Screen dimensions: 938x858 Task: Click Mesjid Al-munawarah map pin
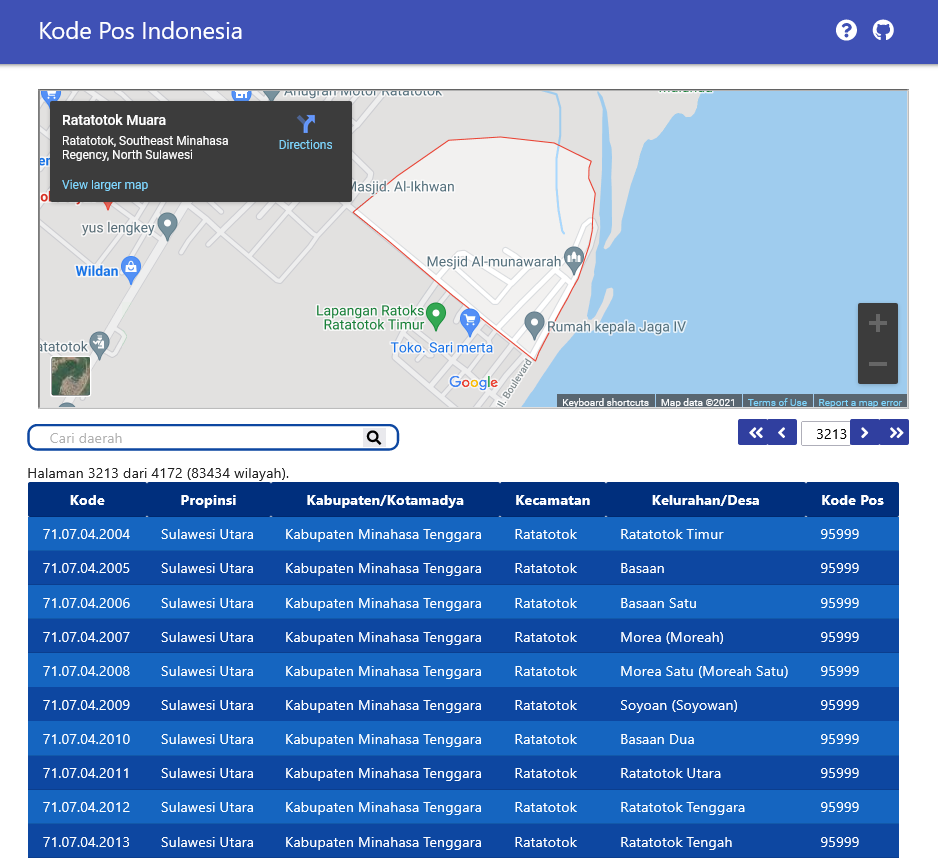point(574,260)
